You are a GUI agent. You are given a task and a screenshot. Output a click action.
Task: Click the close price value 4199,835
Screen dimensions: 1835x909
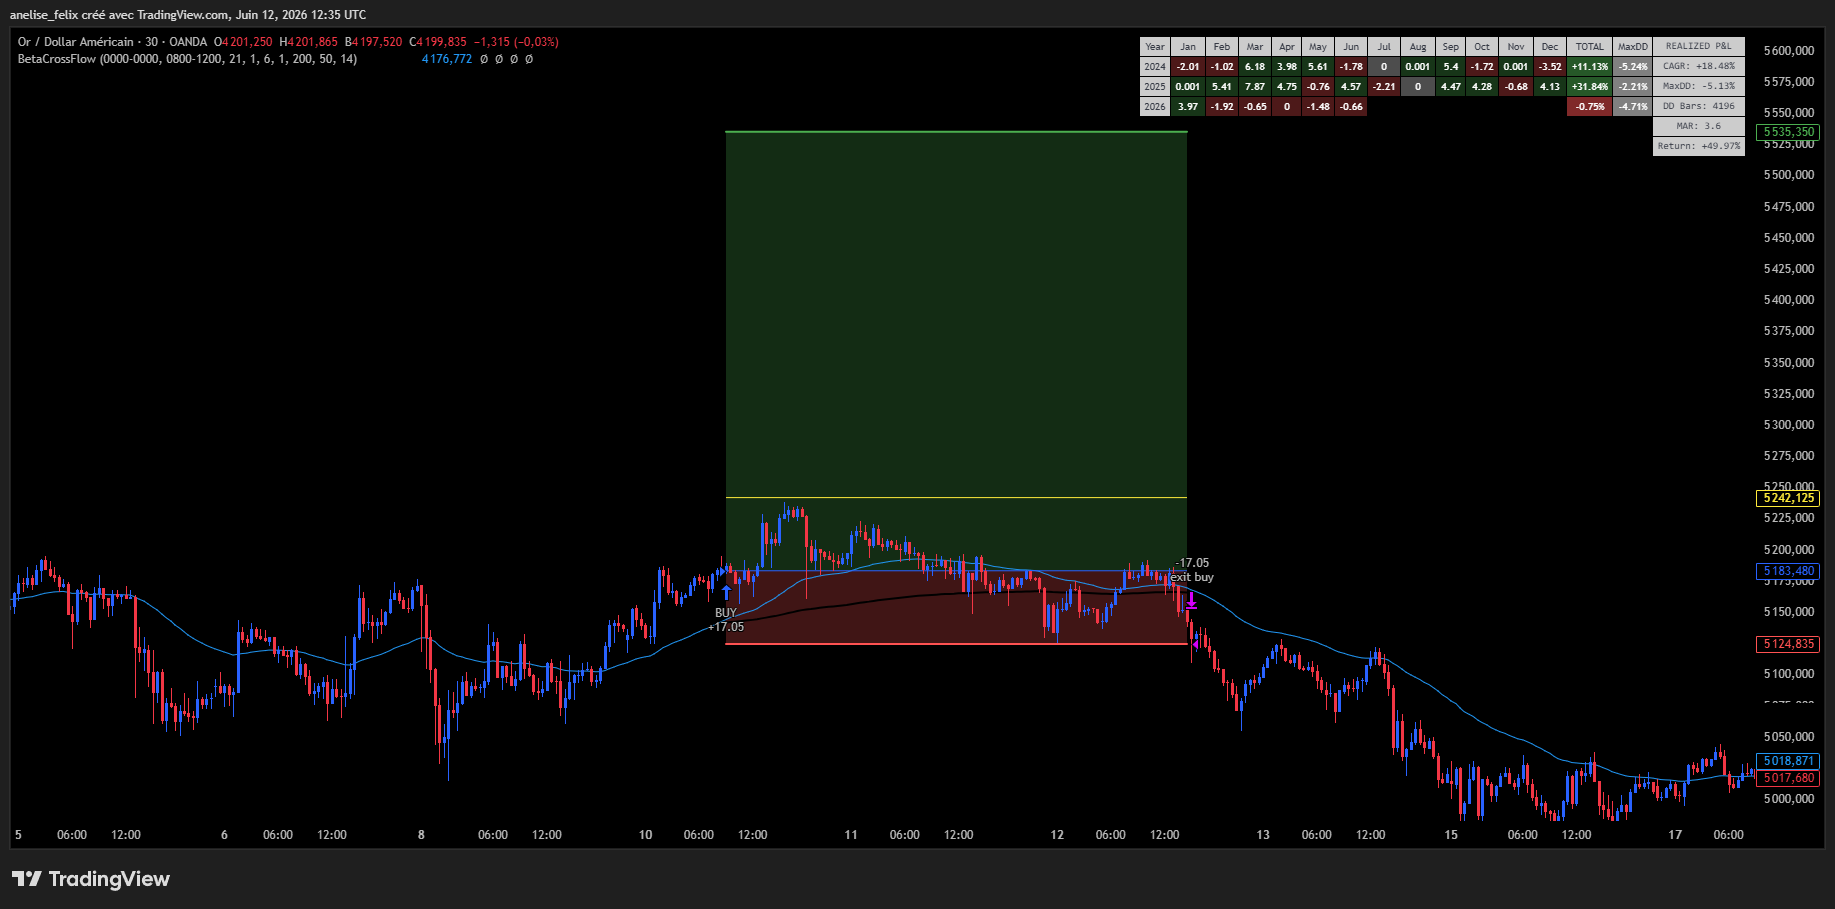(442, 42)
